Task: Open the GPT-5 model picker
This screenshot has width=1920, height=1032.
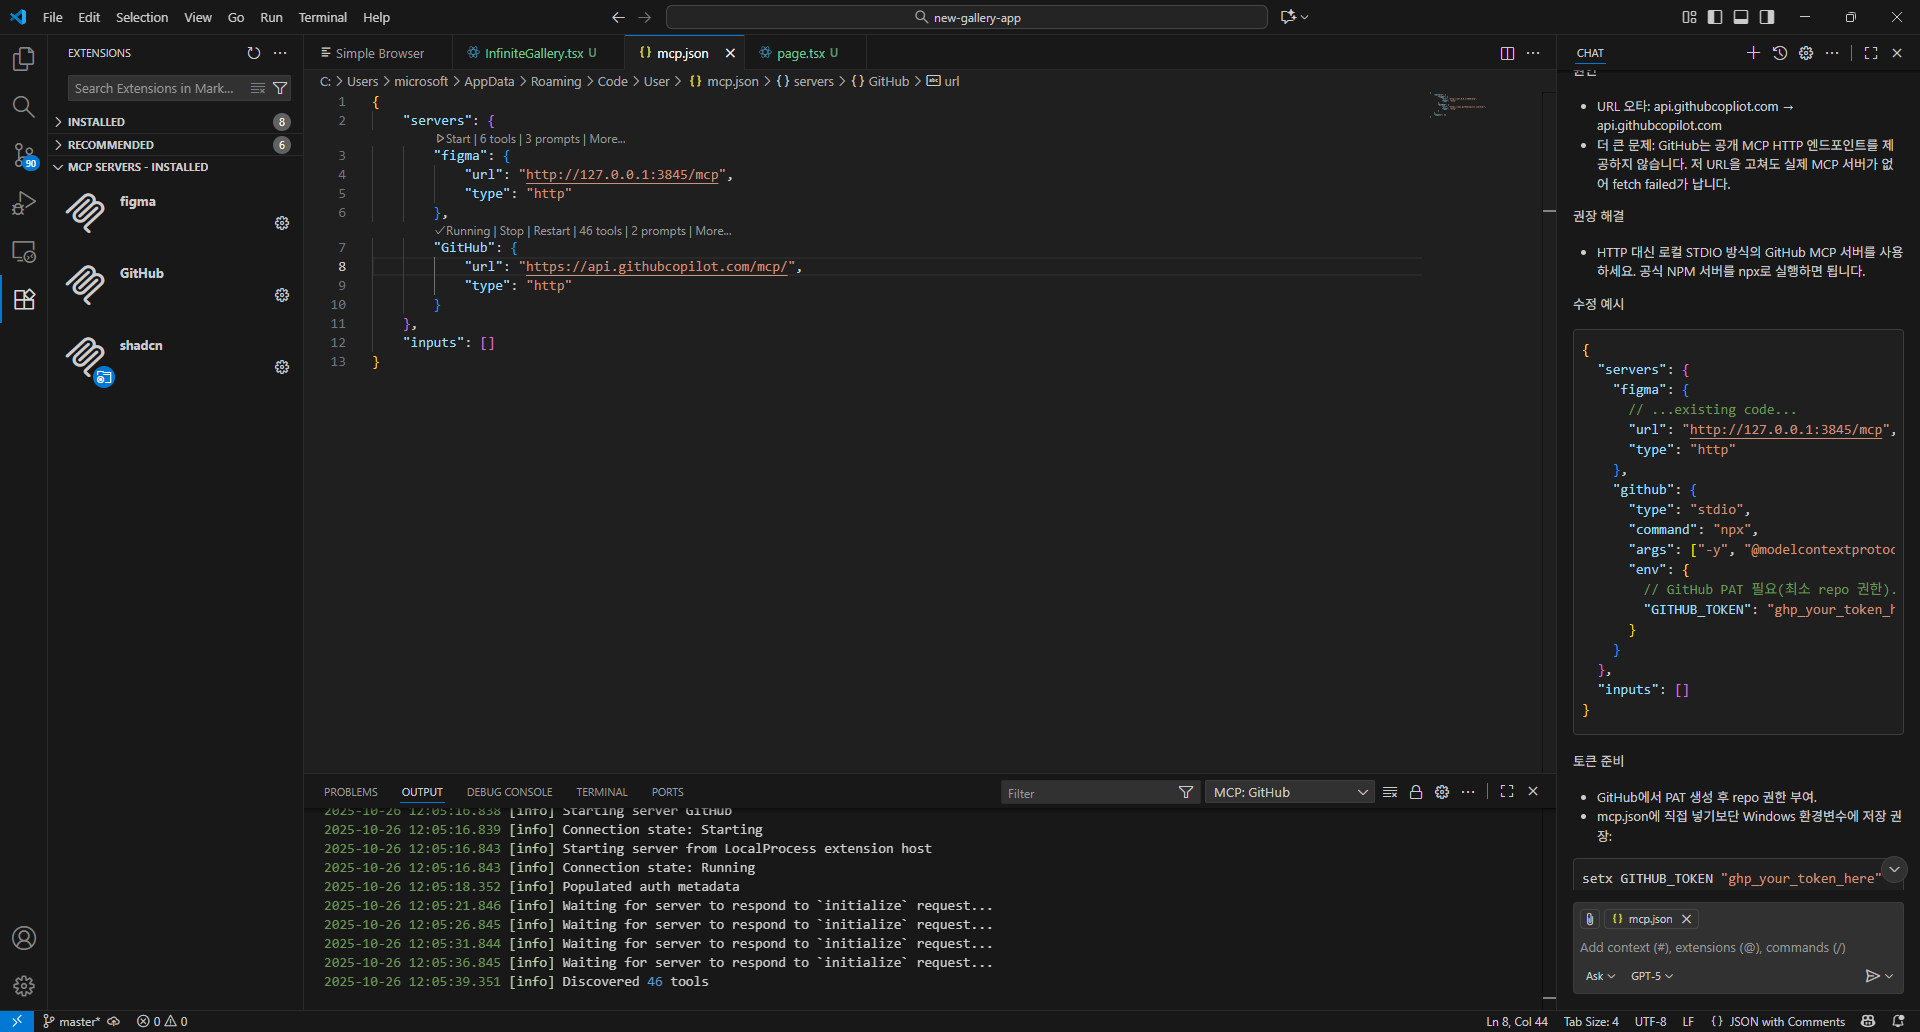Action: (x=1651, y=976)
